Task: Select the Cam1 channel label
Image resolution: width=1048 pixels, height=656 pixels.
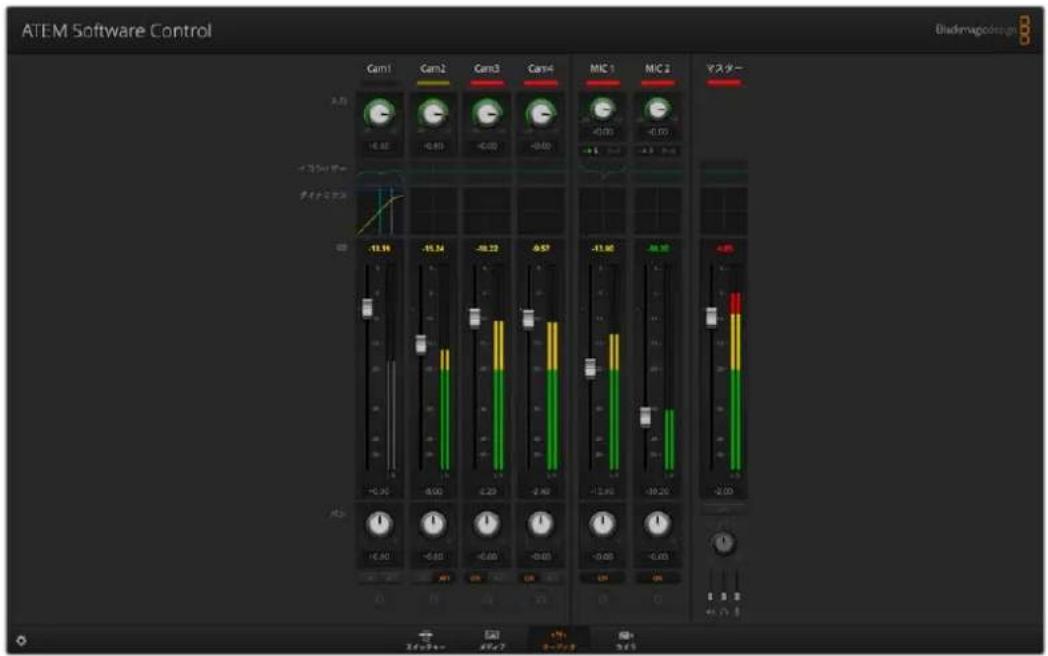Action: pyautogui.click(x=379, y=68)
